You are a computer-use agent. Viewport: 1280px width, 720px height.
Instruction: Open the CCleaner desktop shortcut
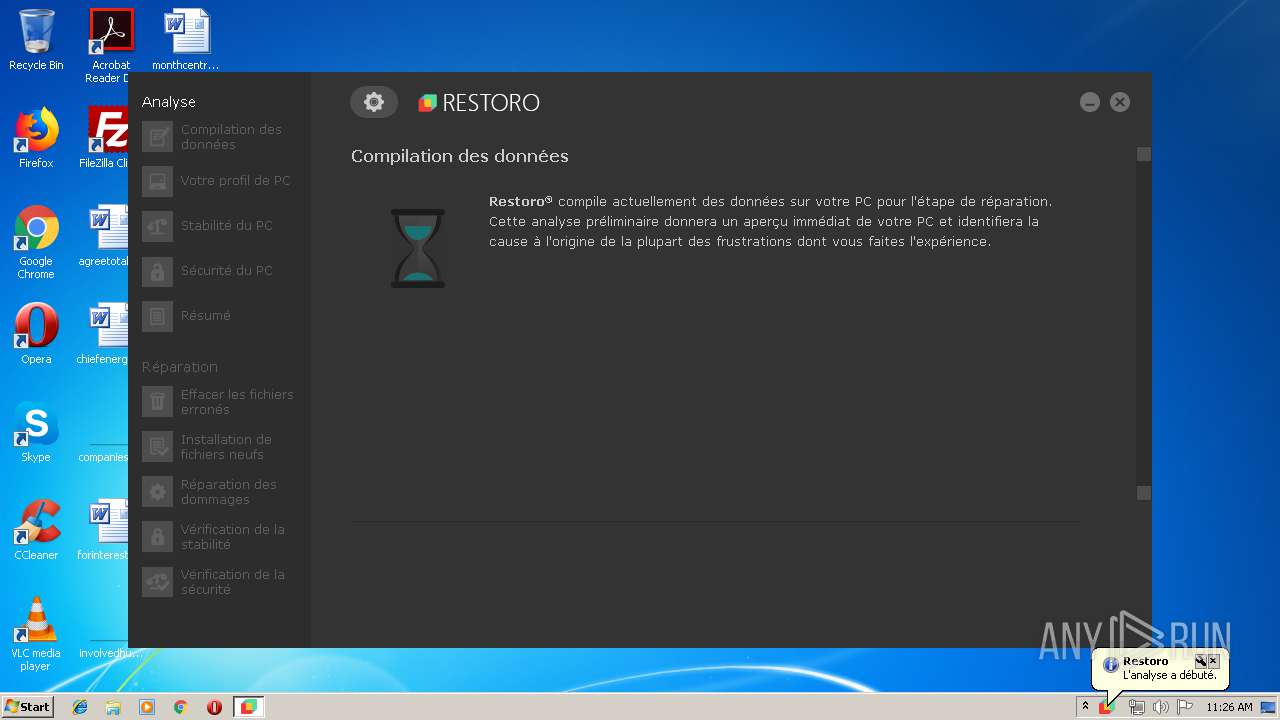[x=36, y=530]
